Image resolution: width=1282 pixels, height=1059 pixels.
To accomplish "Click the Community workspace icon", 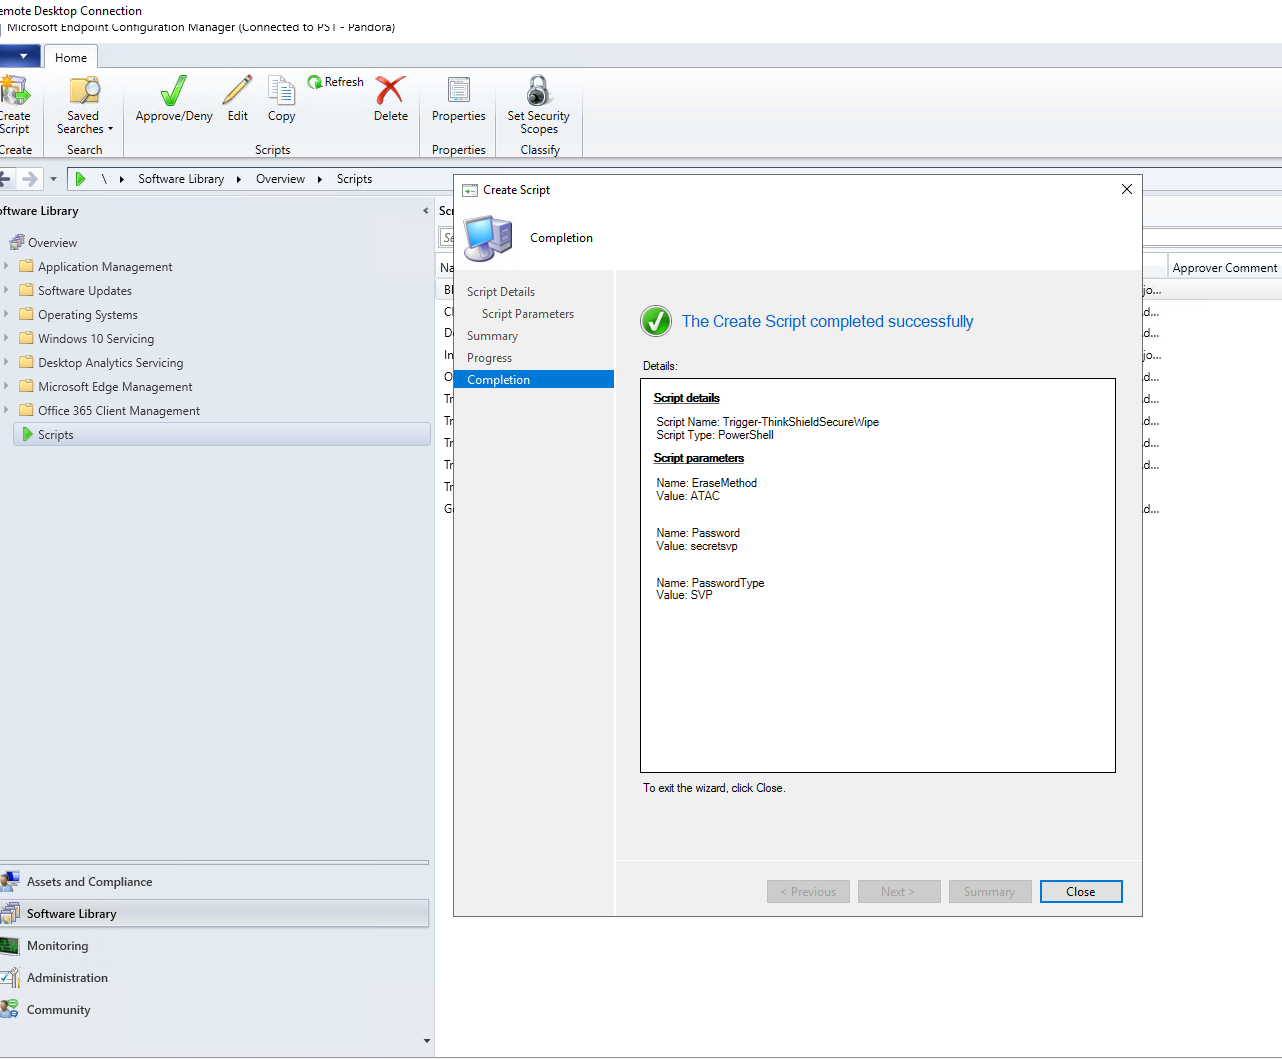I will coord(10,1009).
